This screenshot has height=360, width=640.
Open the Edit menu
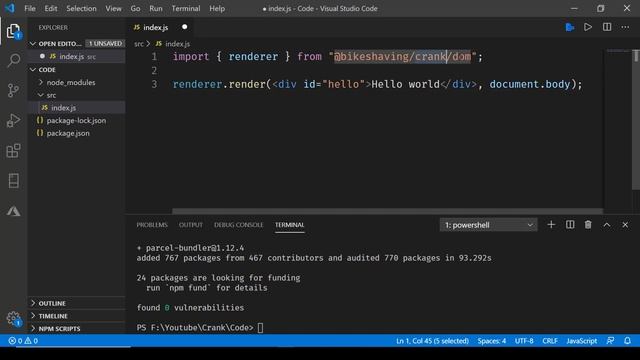51,8
